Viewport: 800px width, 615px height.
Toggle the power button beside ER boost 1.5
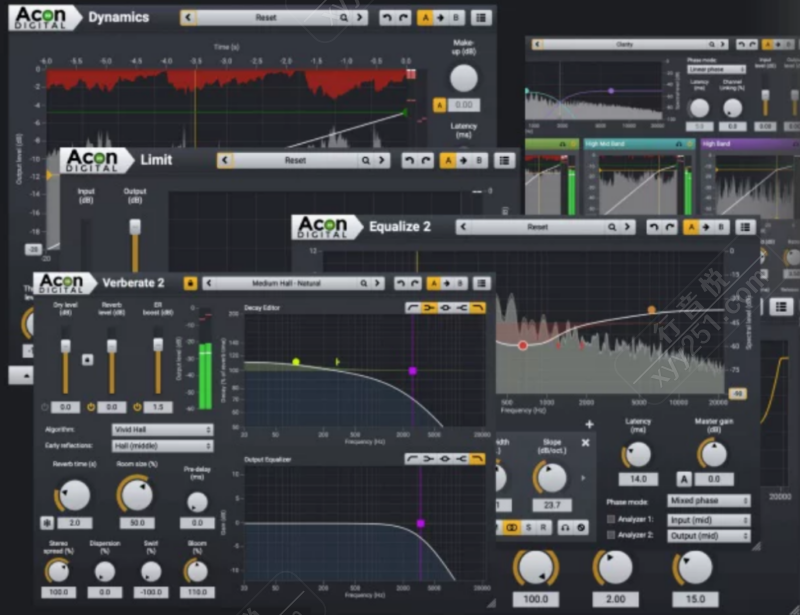(x=137, y=407)
